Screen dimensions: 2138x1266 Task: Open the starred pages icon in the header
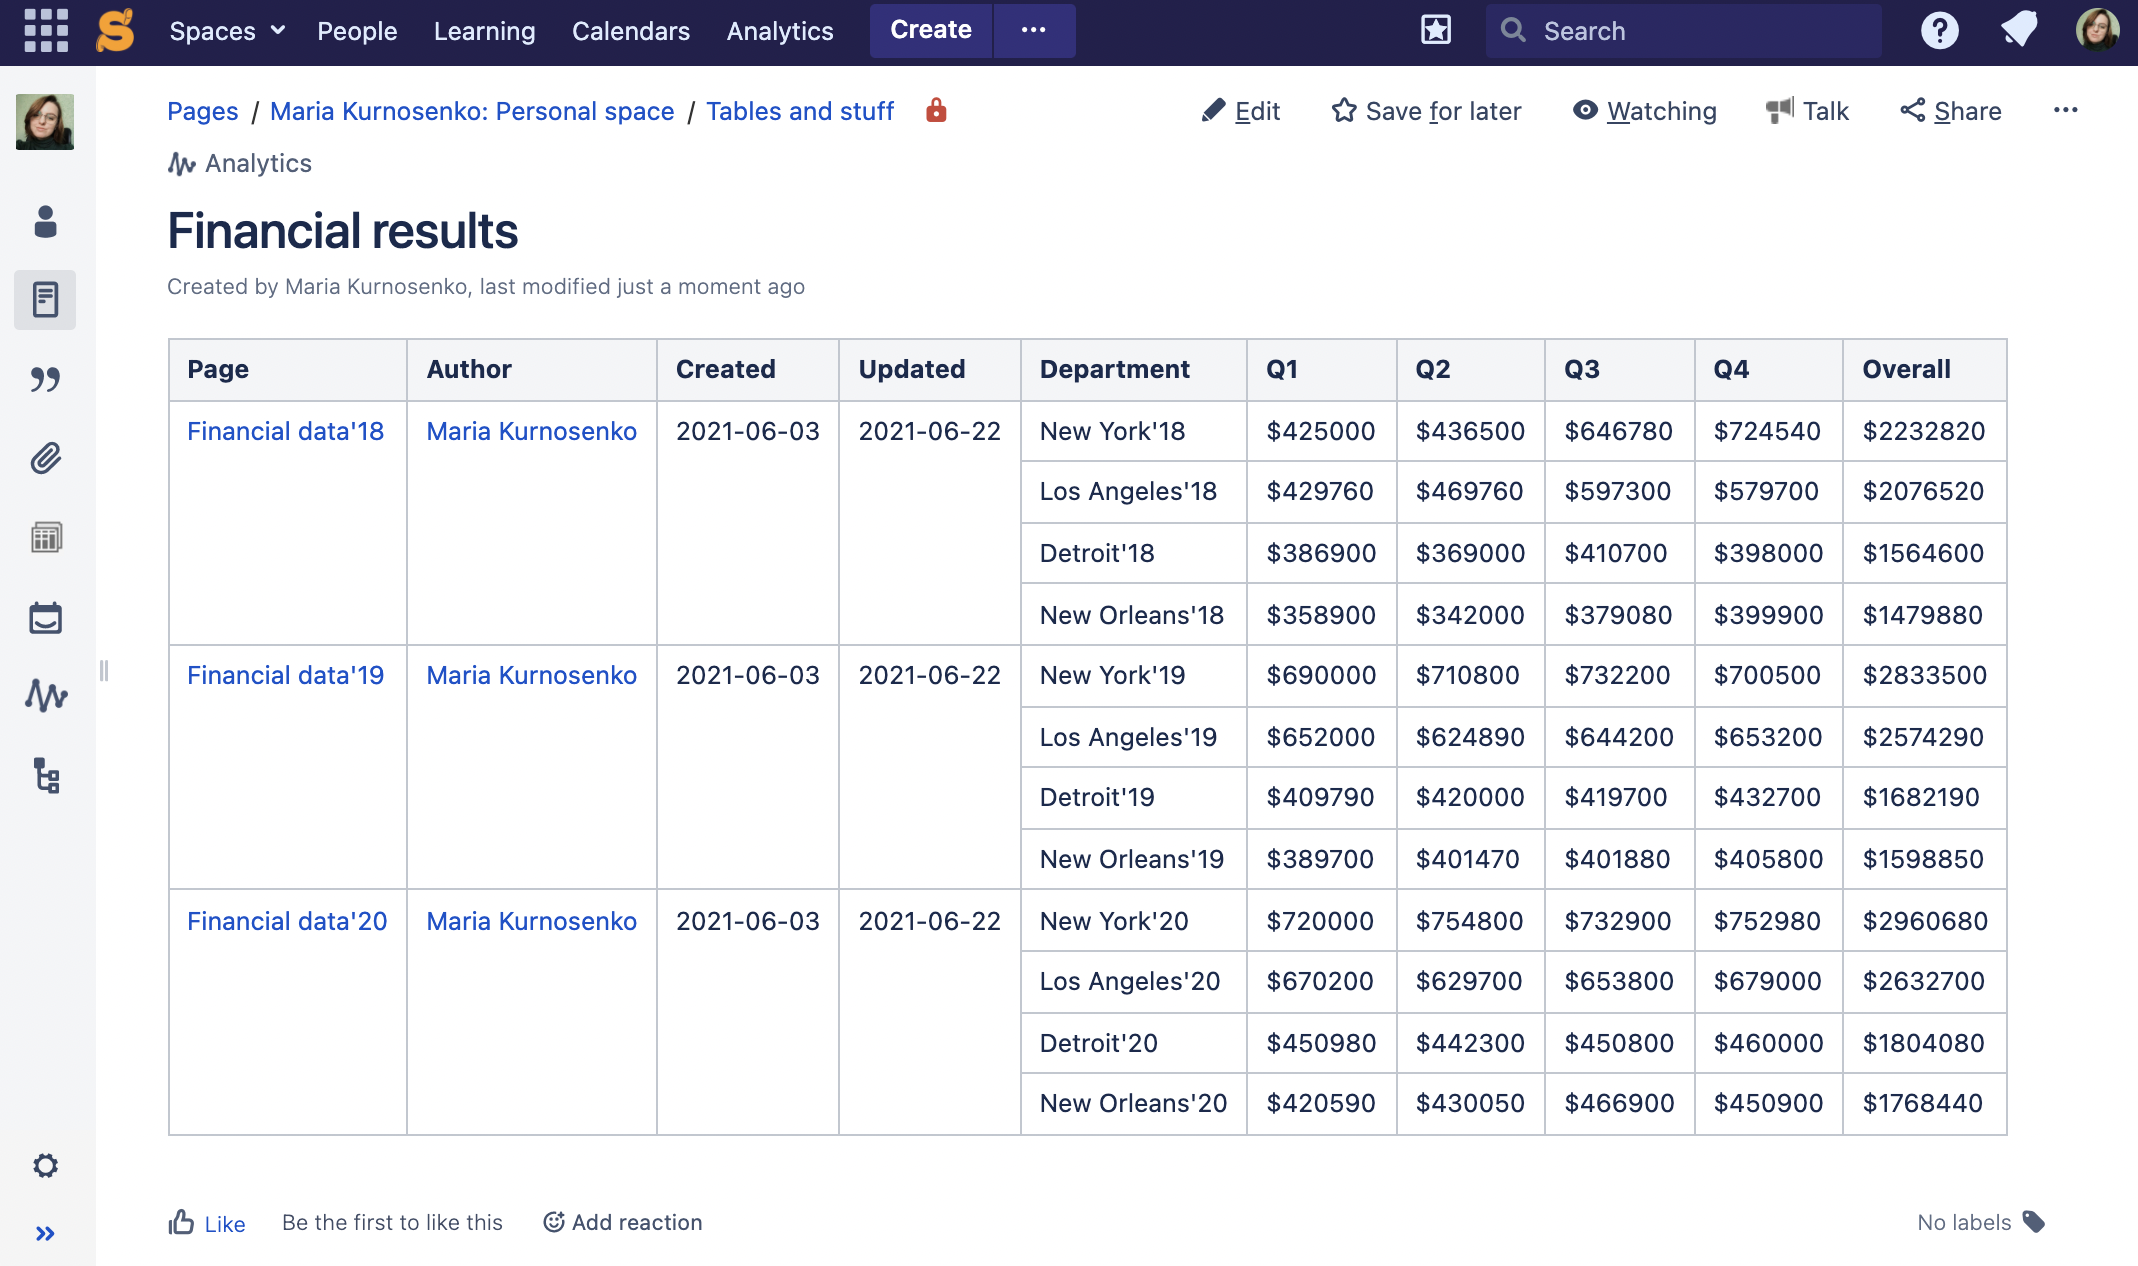[1436, 31]
